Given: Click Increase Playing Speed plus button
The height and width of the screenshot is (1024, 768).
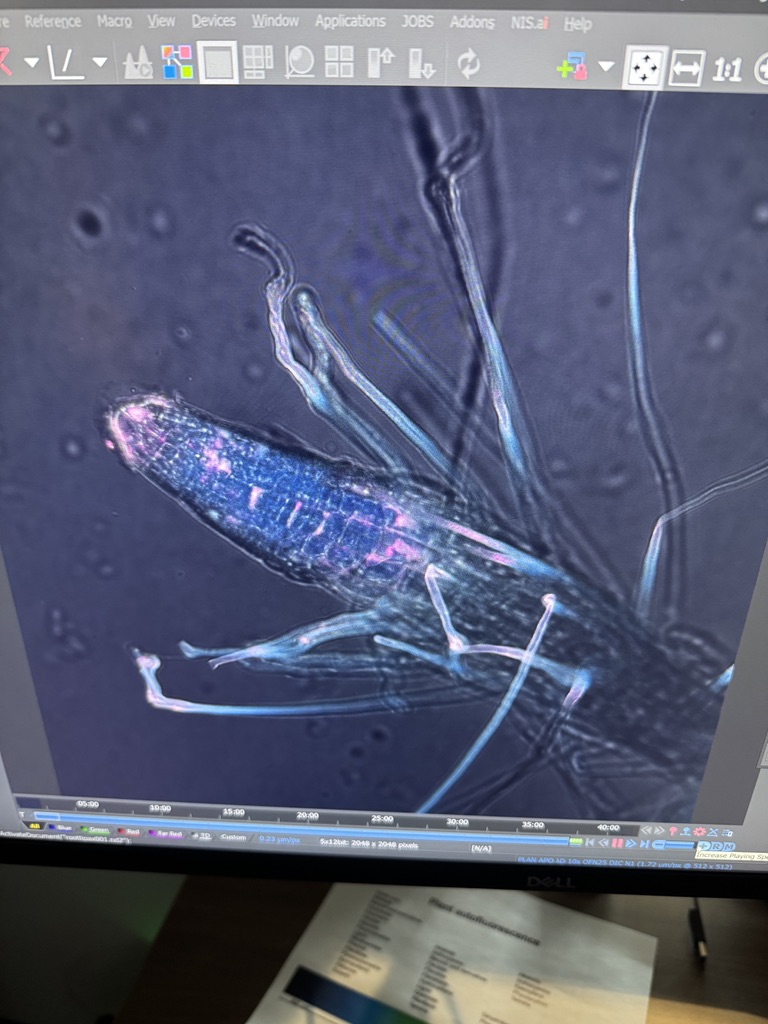Looking at the screenshot, I should (x=704, y=846).
